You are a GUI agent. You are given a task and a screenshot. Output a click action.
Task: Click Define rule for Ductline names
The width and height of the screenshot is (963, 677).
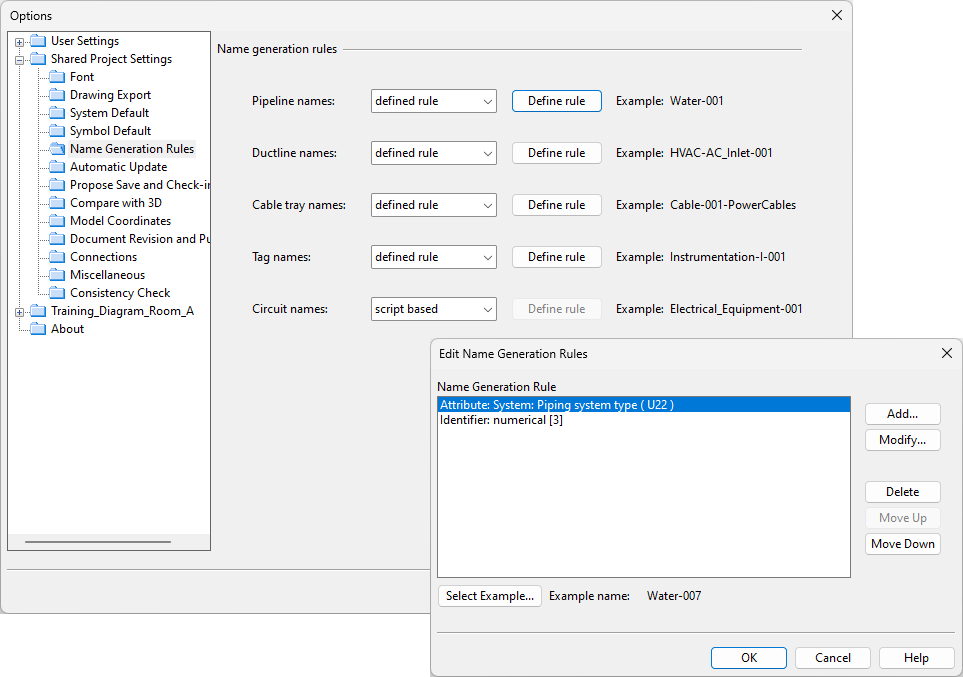[556, 153]
